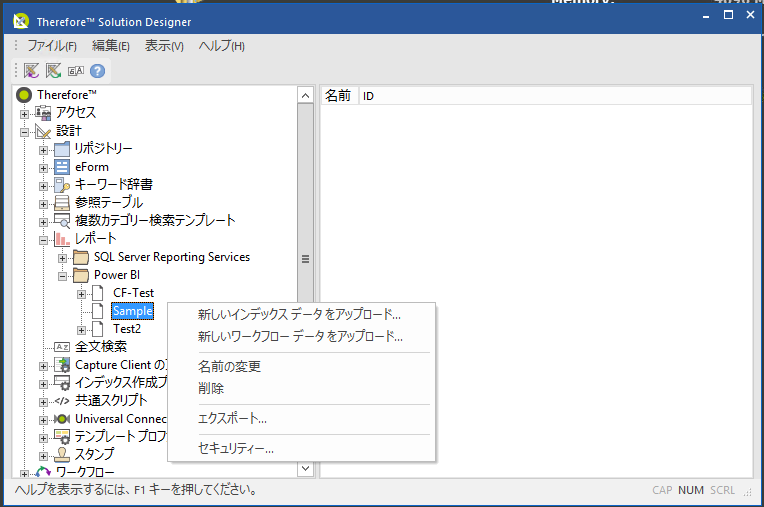Image resolution: width=764 pixels, height=507 pixels.
Task: Click the SQL Server Reporting Services folder icon
Action: (81, 257)
